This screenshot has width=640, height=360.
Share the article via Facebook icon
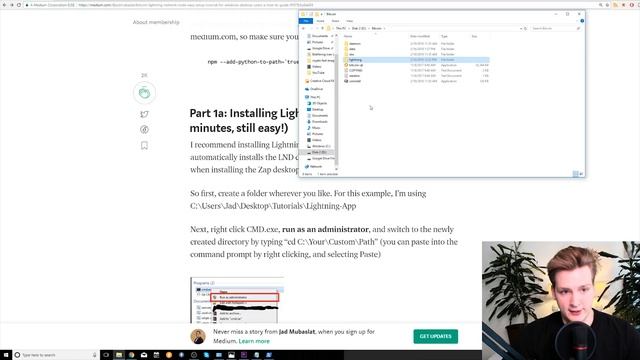coord(144,129)
